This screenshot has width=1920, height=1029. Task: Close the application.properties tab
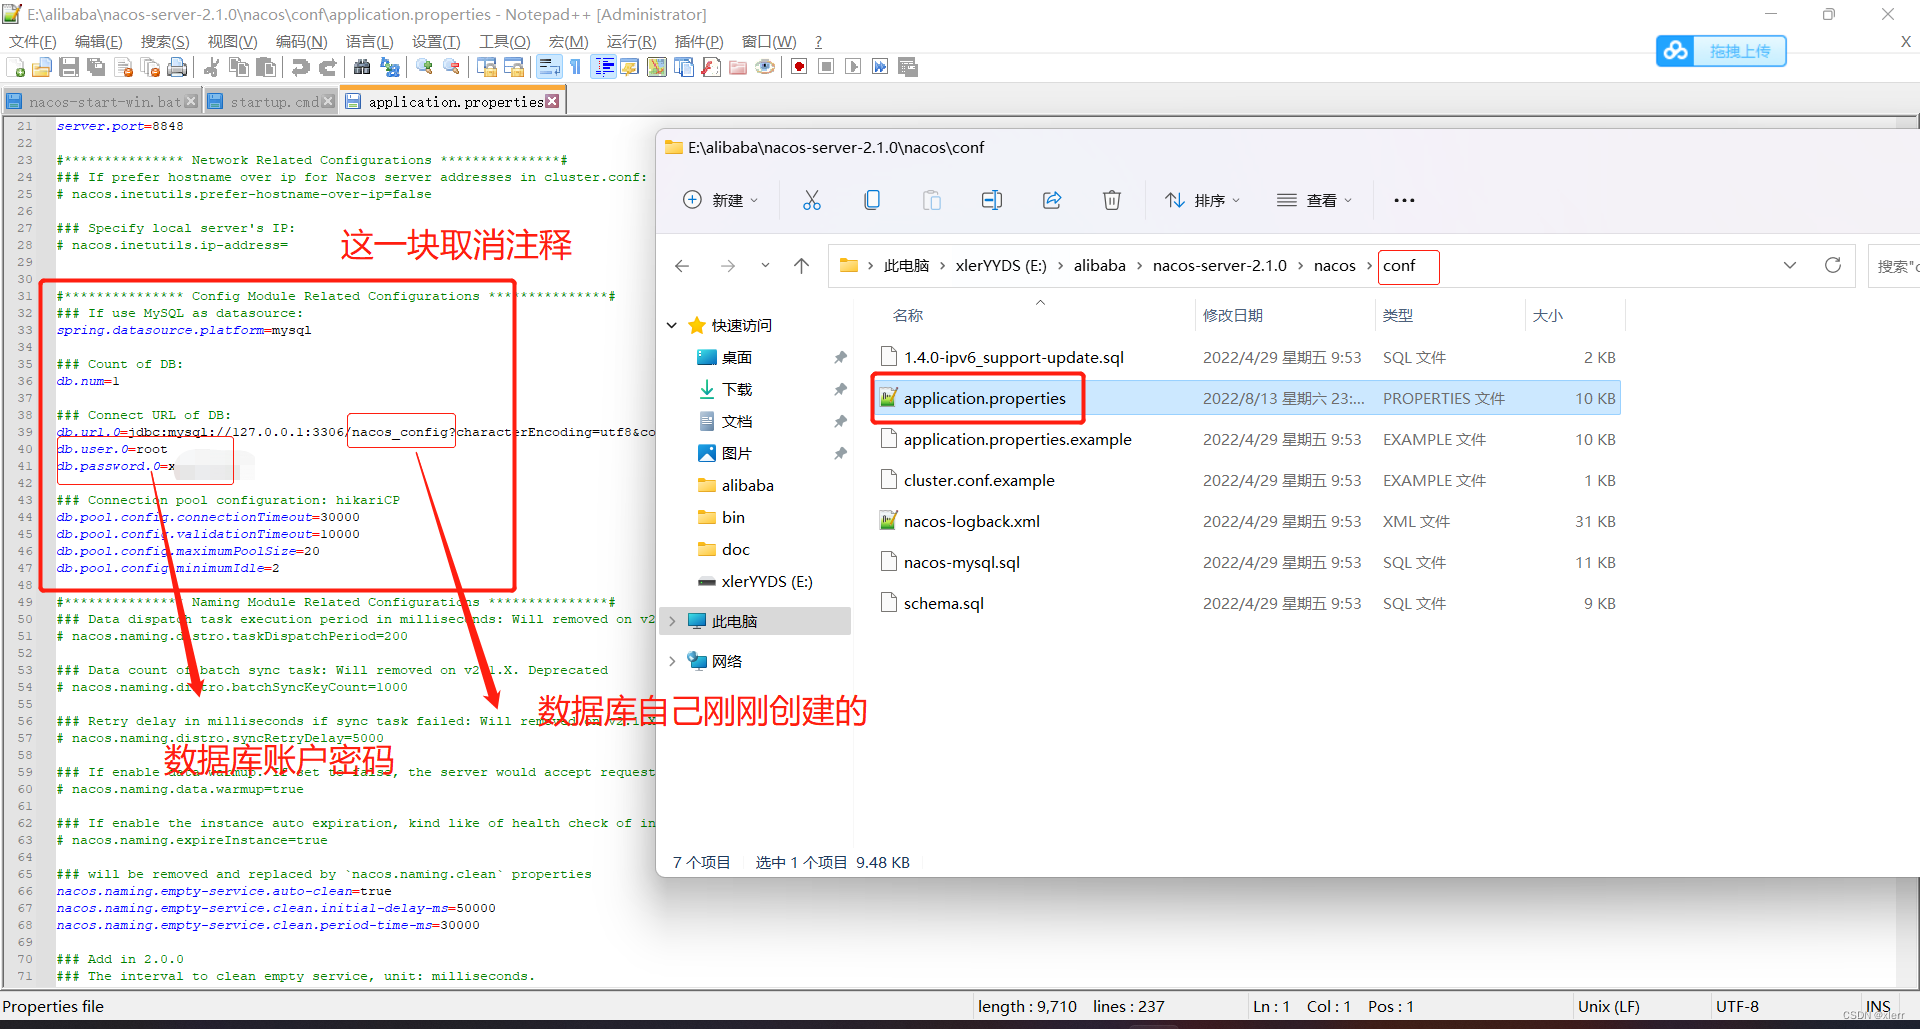tap(552, 102)
